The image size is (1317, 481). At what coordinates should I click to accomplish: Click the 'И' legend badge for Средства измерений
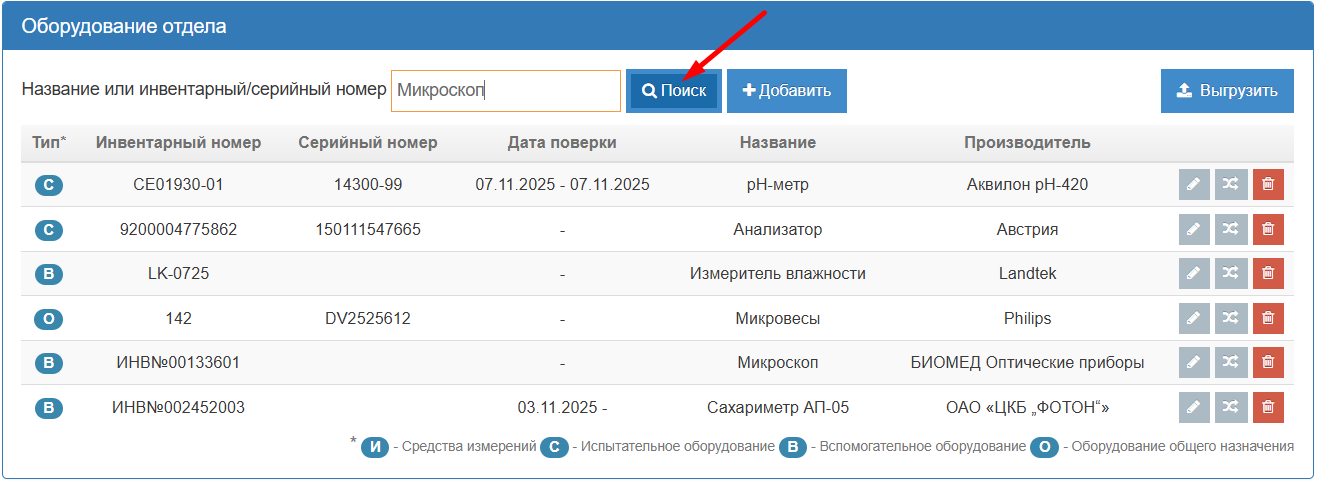click(x=375, y=447)
